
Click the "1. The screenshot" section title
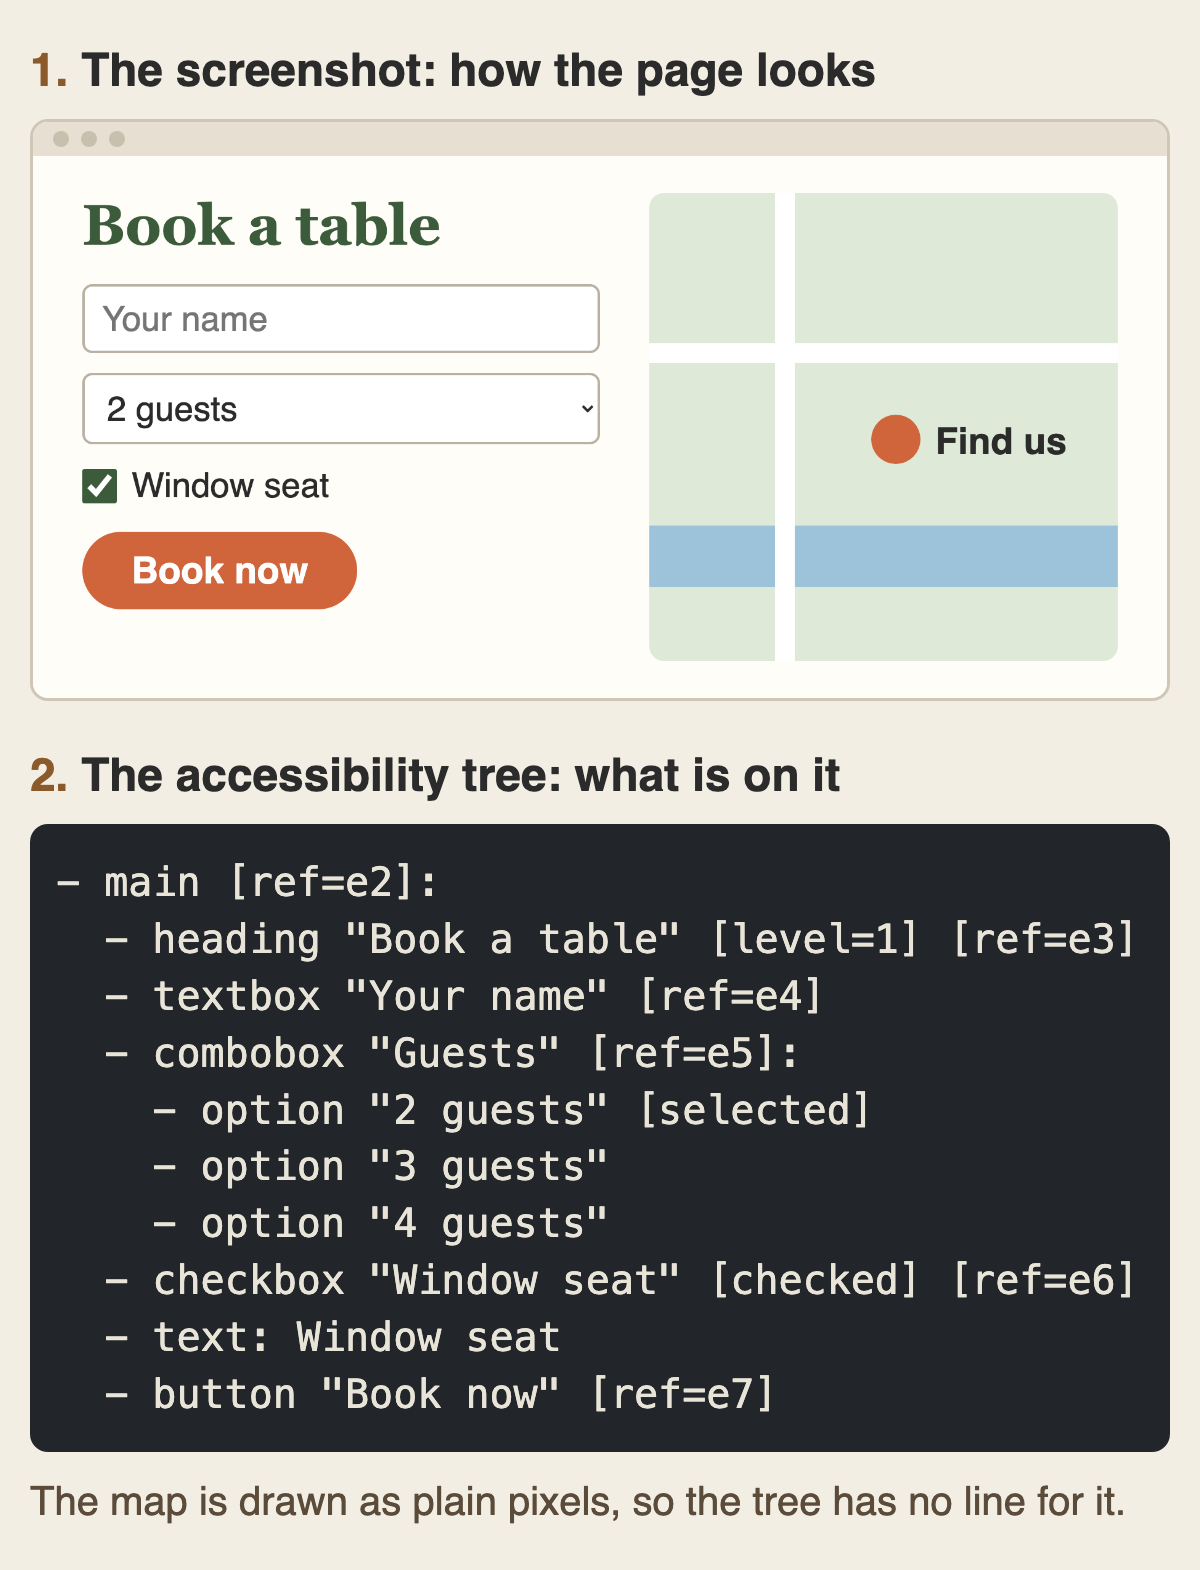click(453, 71)
